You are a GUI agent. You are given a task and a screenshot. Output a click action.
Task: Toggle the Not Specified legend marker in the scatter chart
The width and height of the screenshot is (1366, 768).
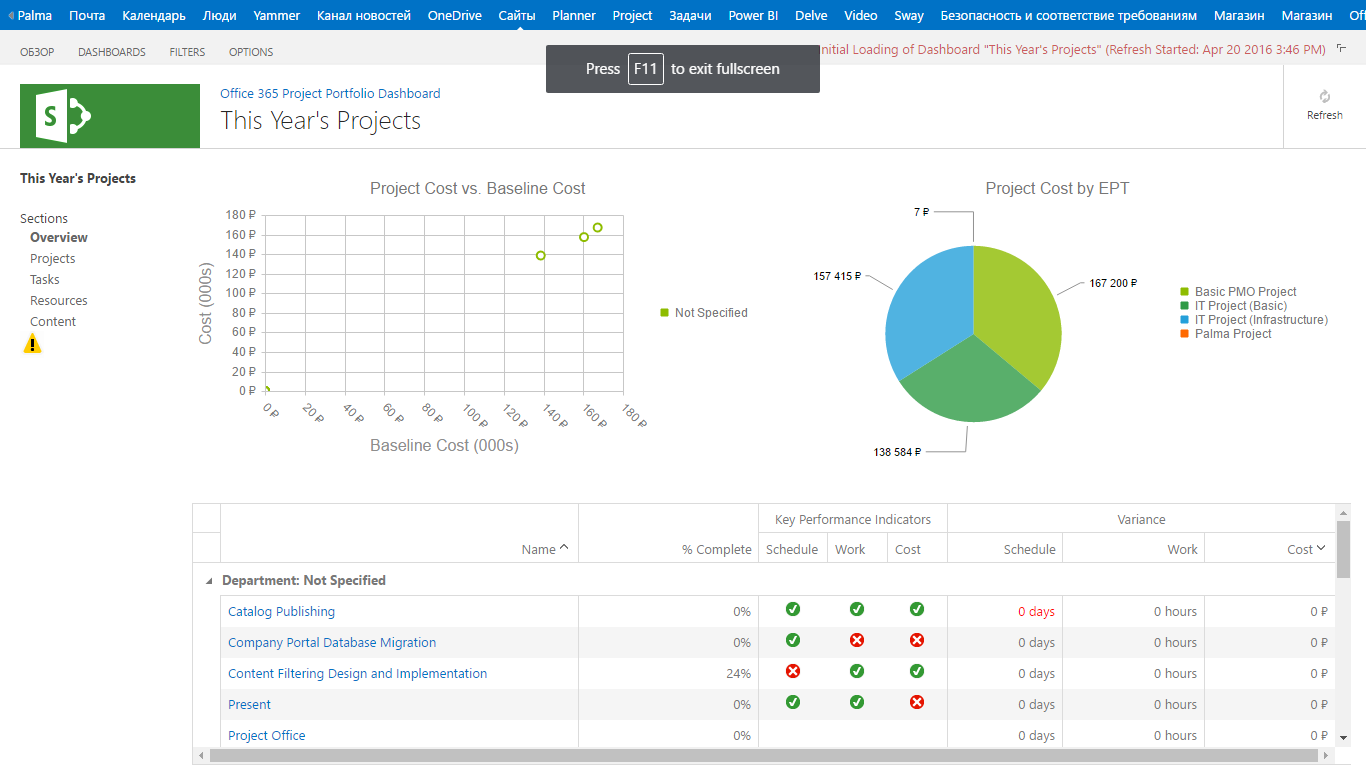coord(664,313)
